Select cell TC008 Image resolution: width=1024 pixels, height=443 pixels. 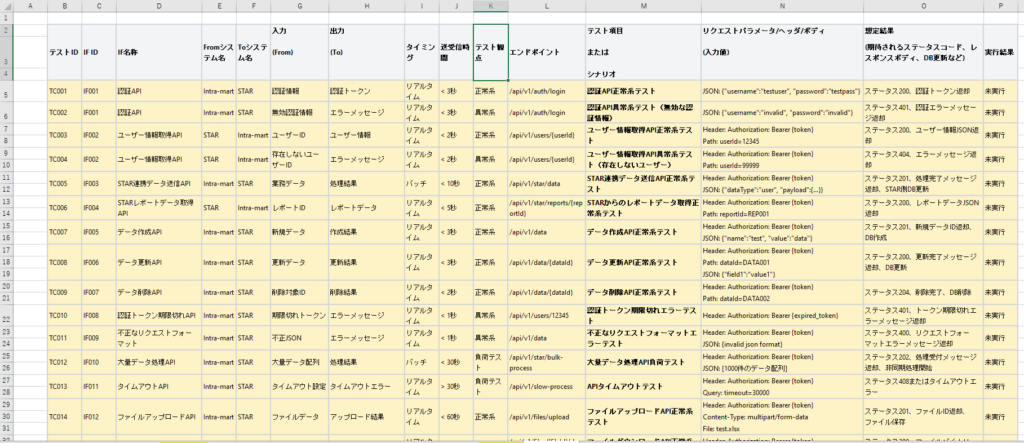(65, 262)
